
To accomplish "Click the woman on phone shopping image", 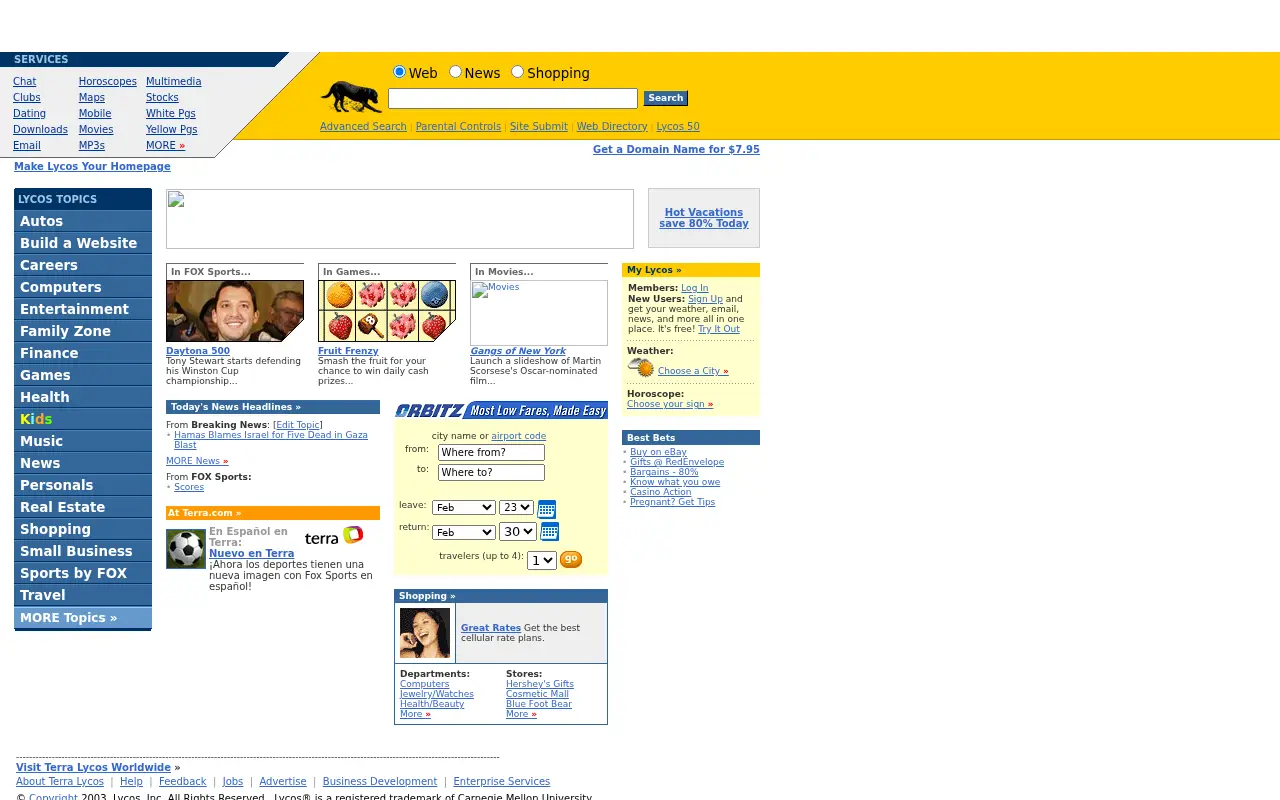I will pyautogui.click(x=425, y=633).
